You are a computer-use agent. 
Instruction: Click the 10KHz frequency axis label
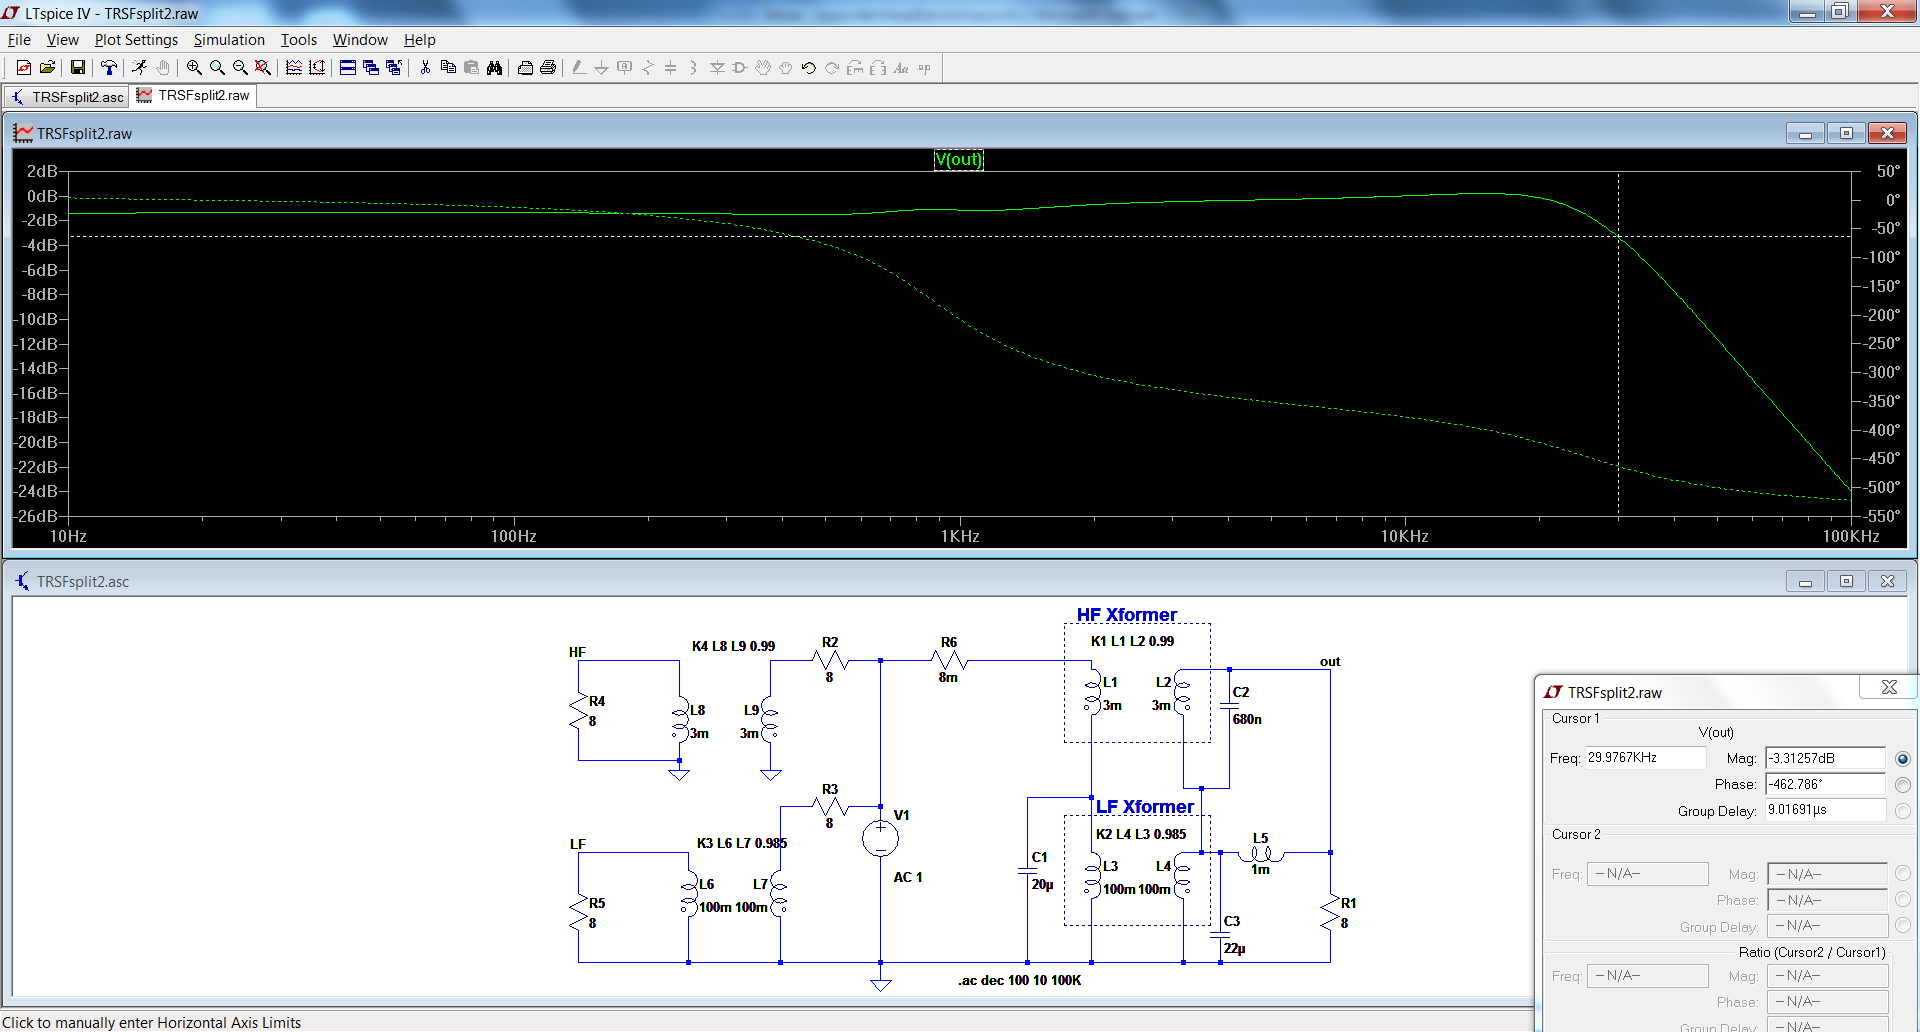(1404, 536)
